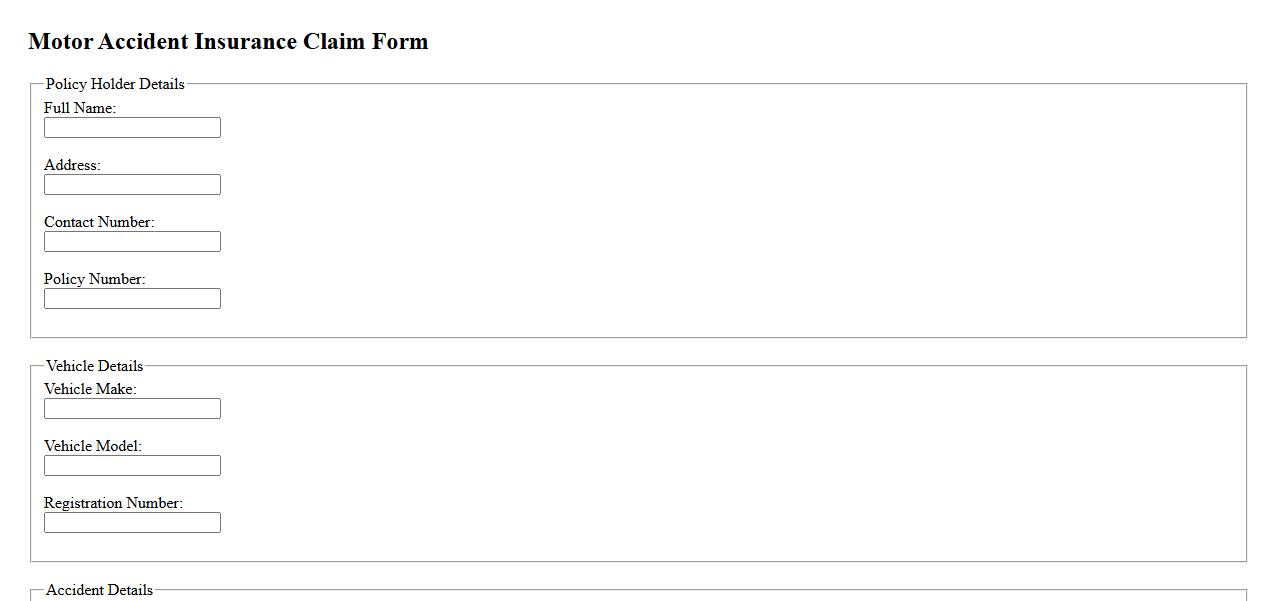Focus the Vehicle Model text field
1278x601 pixels.
[132, 466]
